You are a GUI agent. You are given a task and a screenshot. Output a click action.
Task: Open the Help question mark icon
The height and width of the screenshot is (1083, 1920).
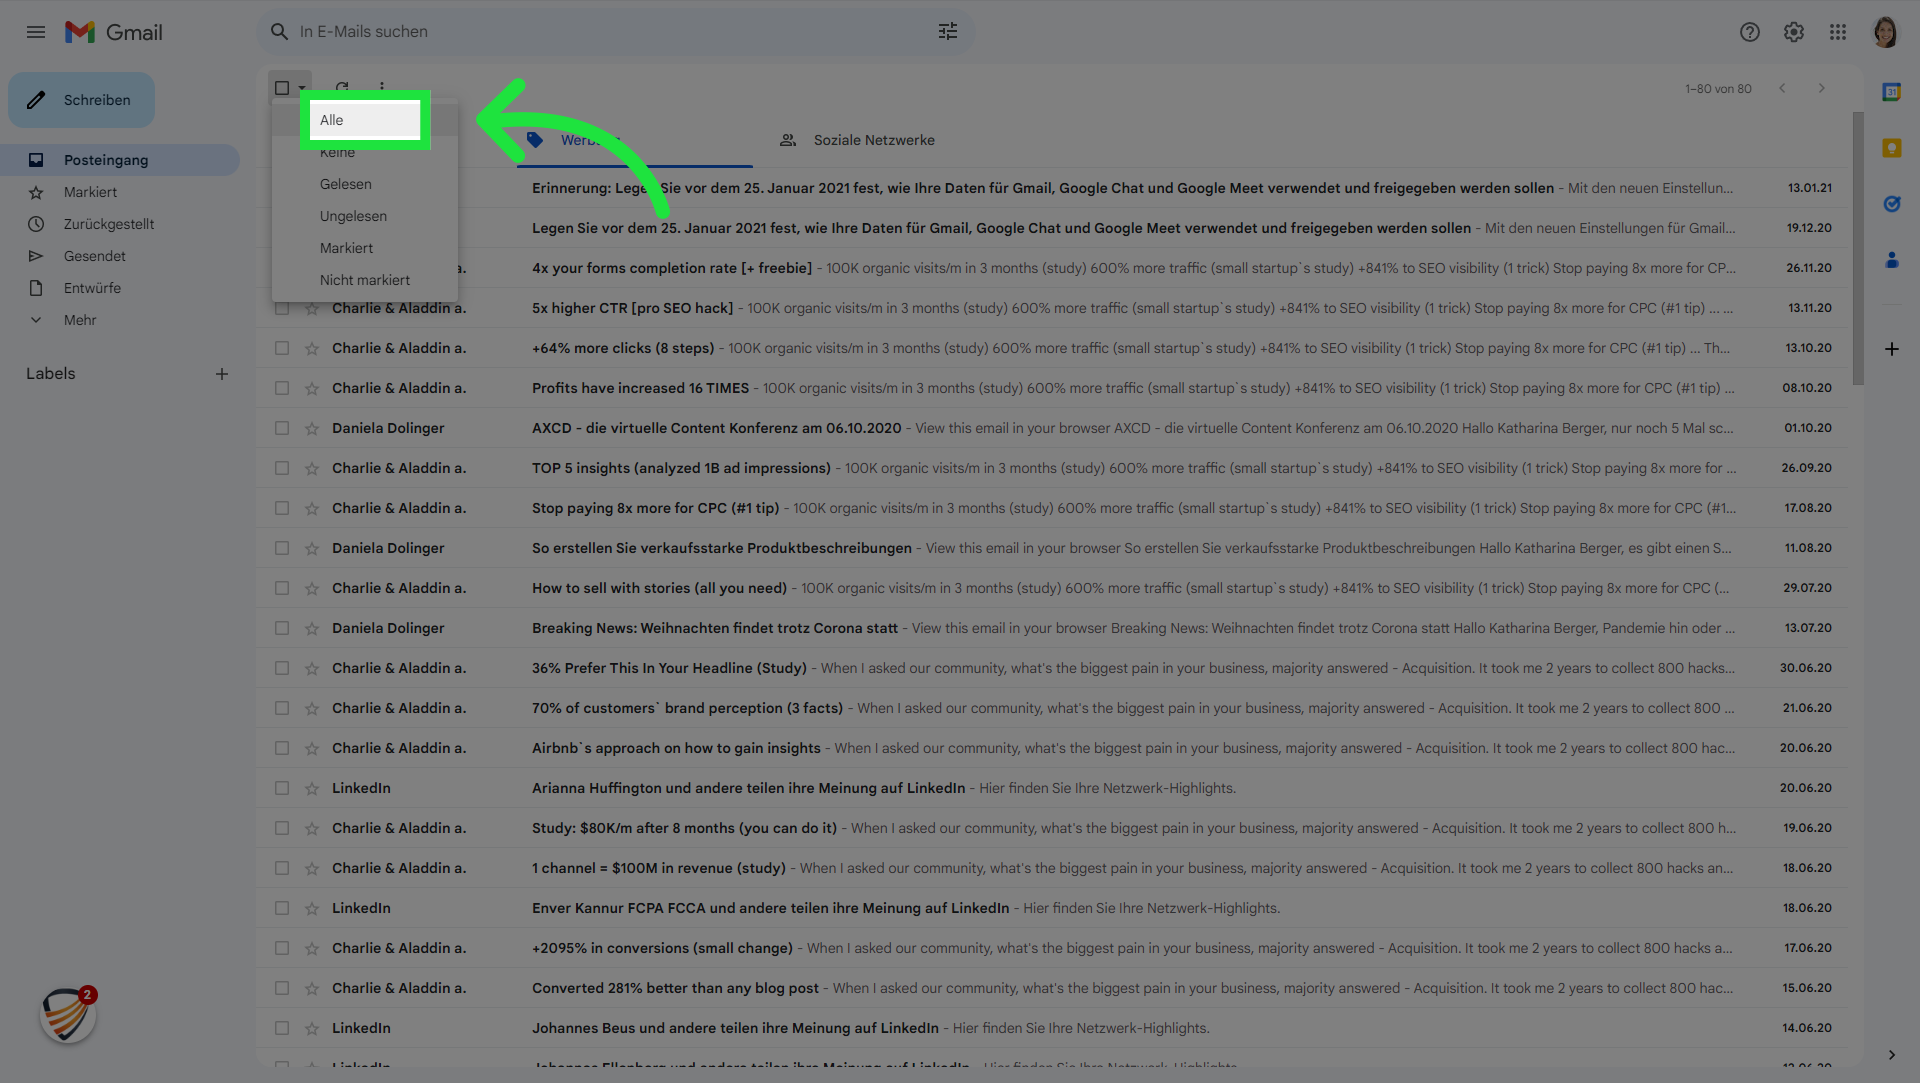[x=1749, y=32]
